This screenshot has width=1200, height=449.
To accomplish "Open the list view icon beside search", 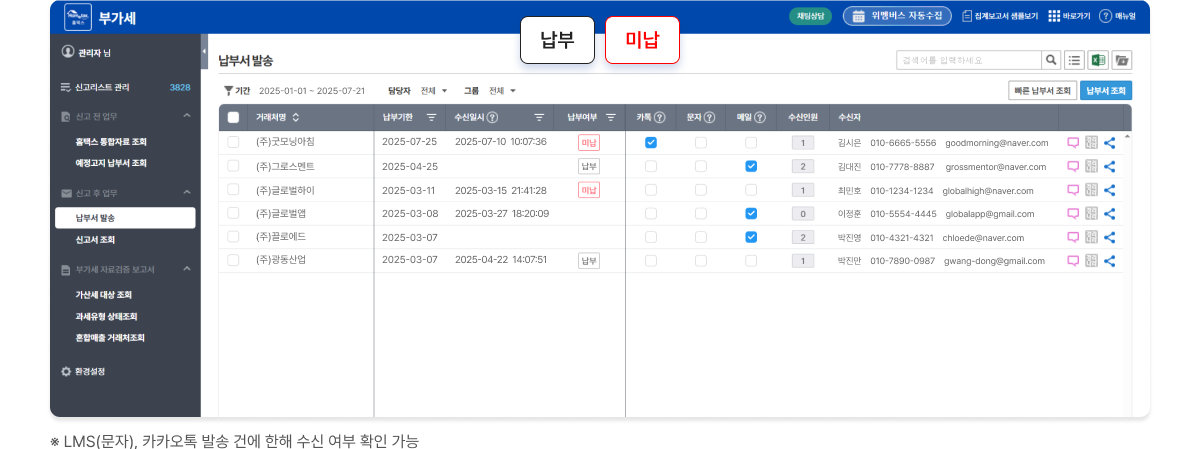I will coord(1075,60).
